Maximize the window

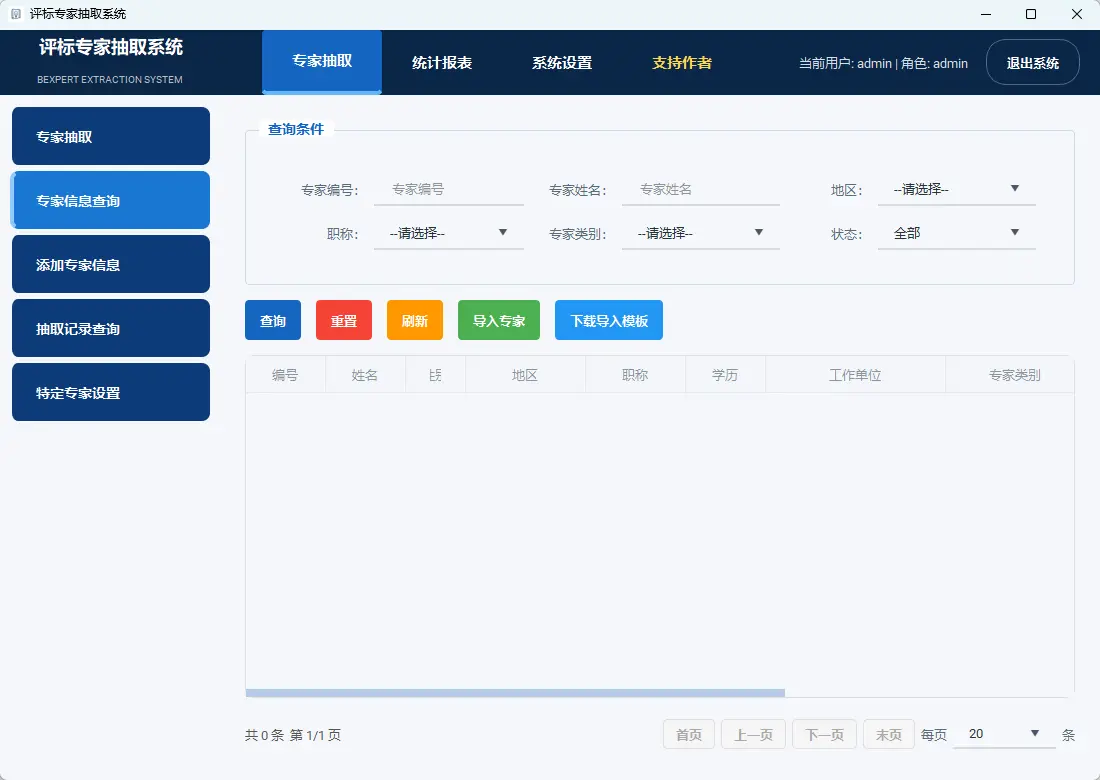pos(1031,14)
